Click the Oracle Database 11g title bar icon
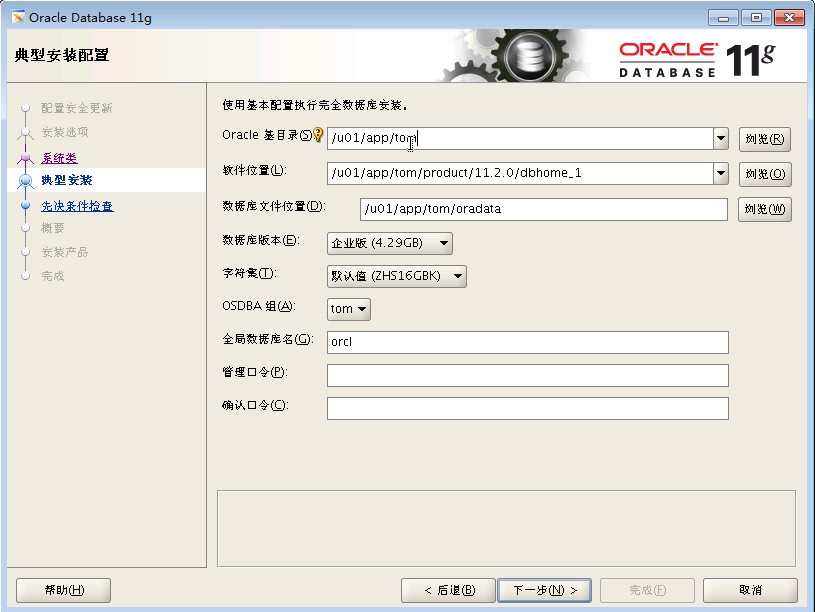The height and width of the screenshot is (612, 815). 18,17
